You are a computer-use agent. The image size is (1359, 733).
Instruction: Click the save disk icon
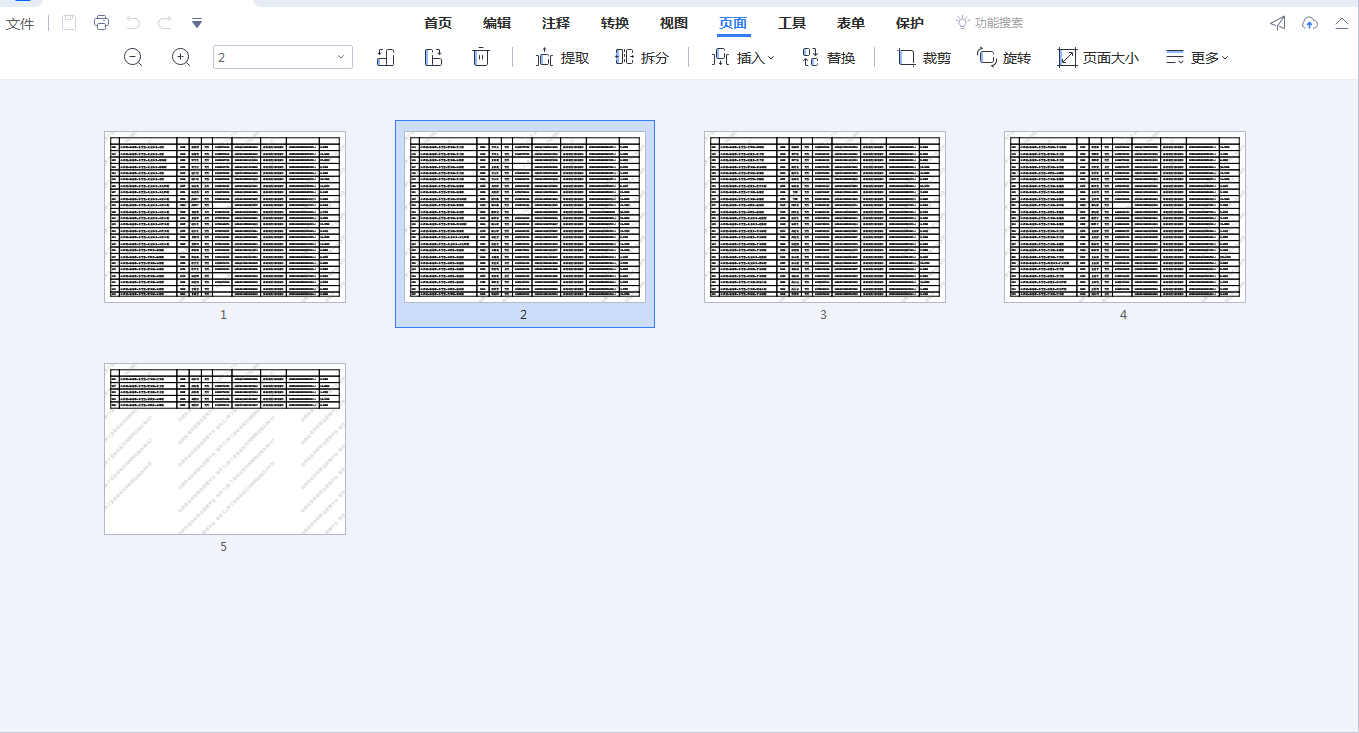coord(69,23)
